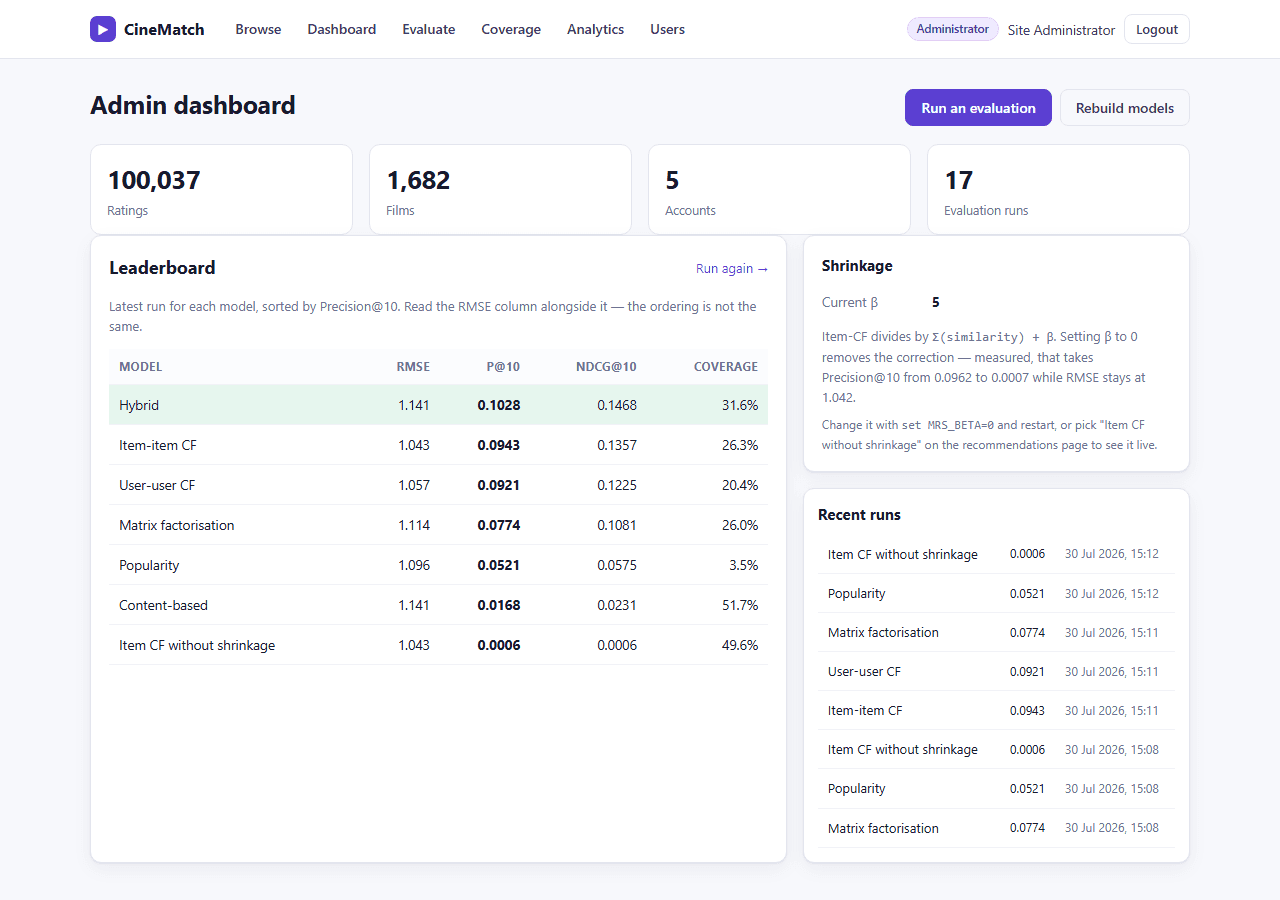Click the Shrinkage panel heading

coord(857,266)
